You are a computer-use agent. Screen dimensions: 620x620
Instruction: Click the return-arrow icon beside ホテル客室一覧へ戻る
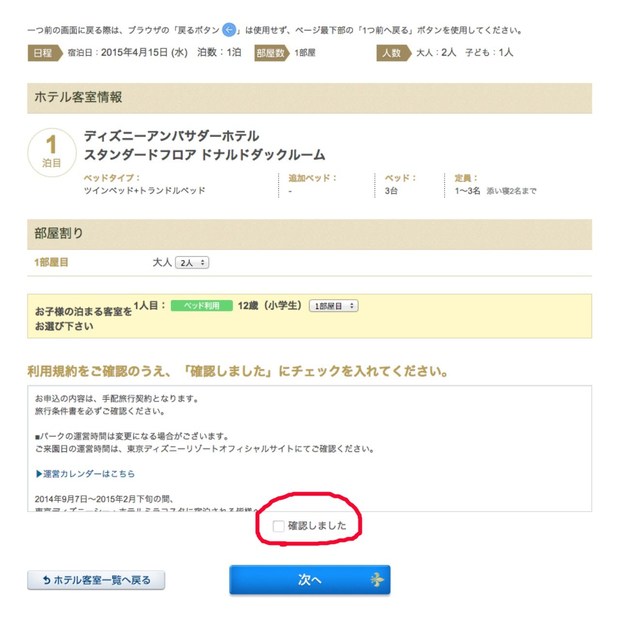pyautogui.click(x=45, y=580)
